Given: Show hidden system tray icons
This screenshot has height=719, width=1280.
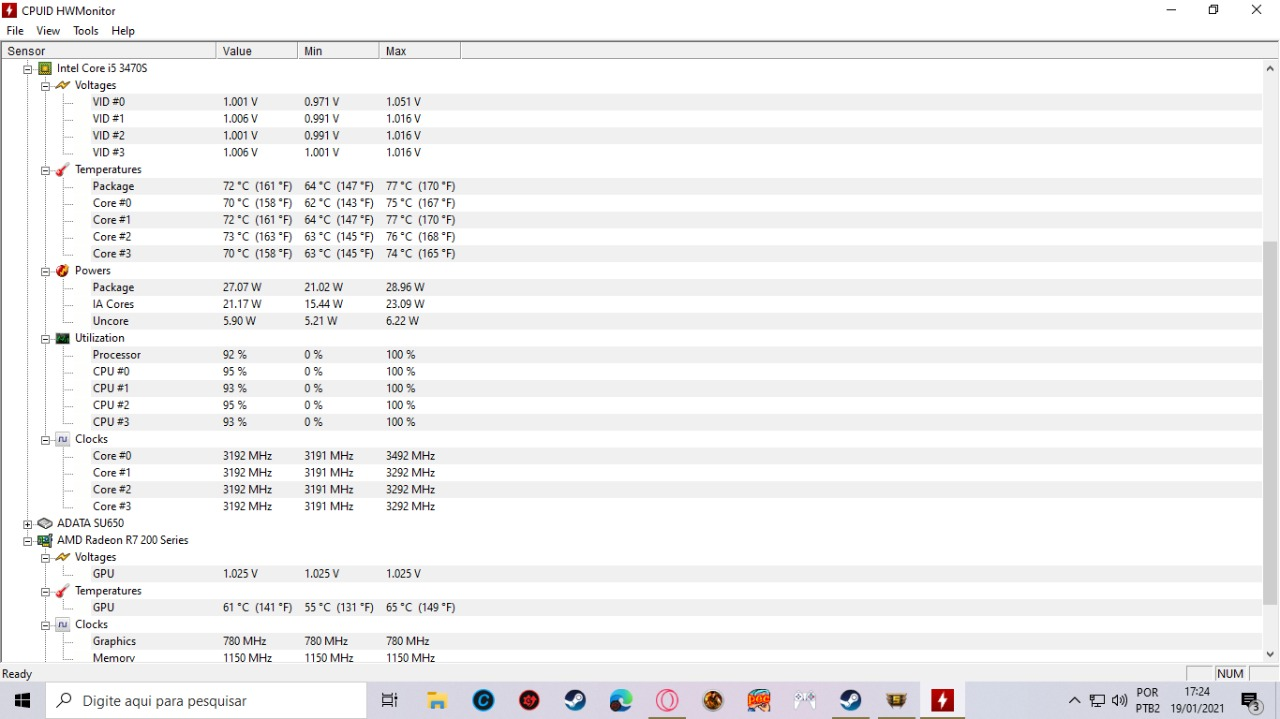Looking at the screenshot, I should pos(1074,701).
